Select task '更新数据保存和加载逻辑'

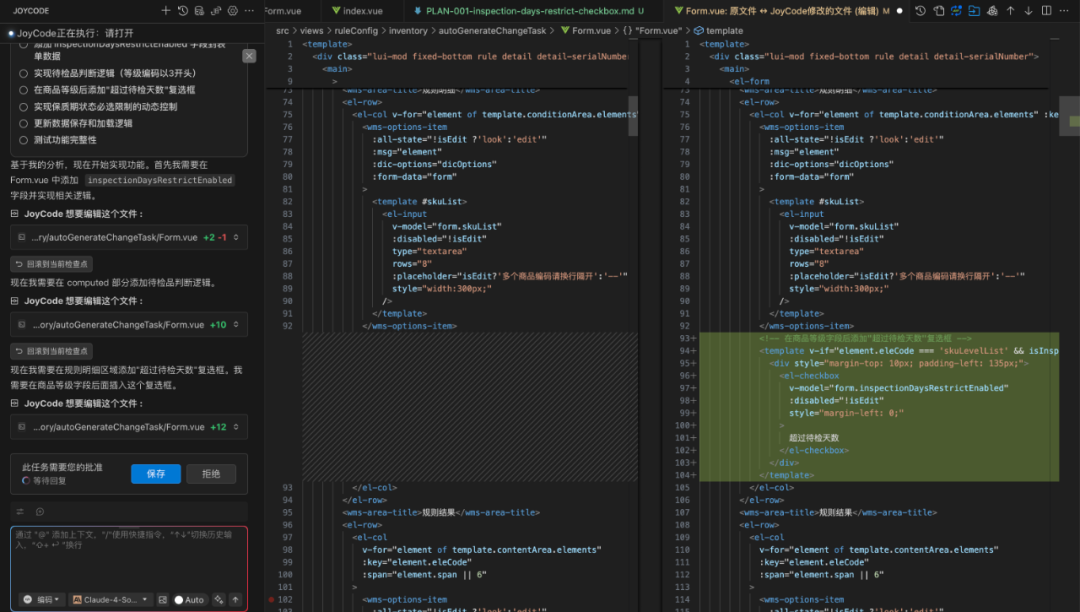[23, 123]
